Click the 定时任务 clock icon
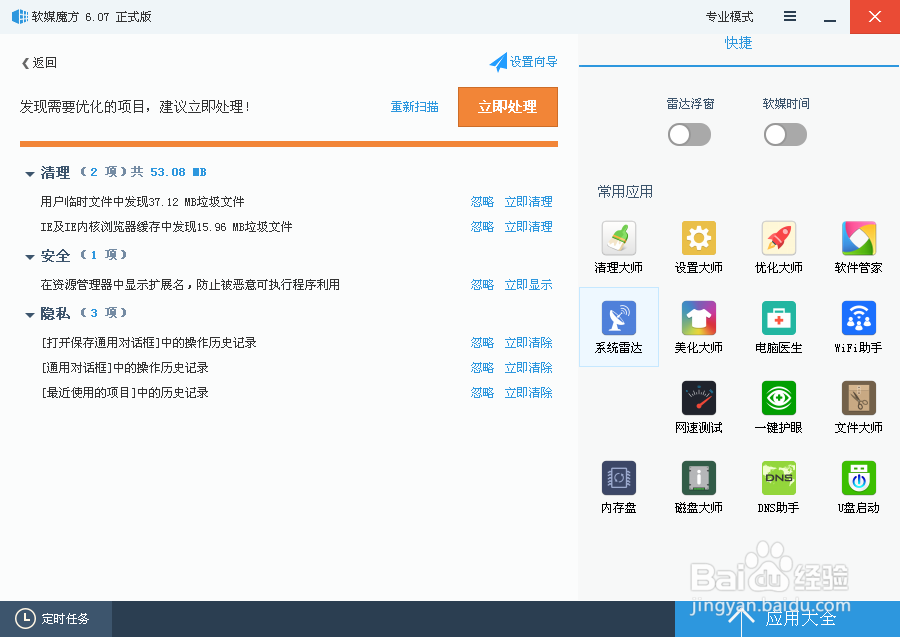900x637 pixels. pyautogui.click(x=25, y=619)
